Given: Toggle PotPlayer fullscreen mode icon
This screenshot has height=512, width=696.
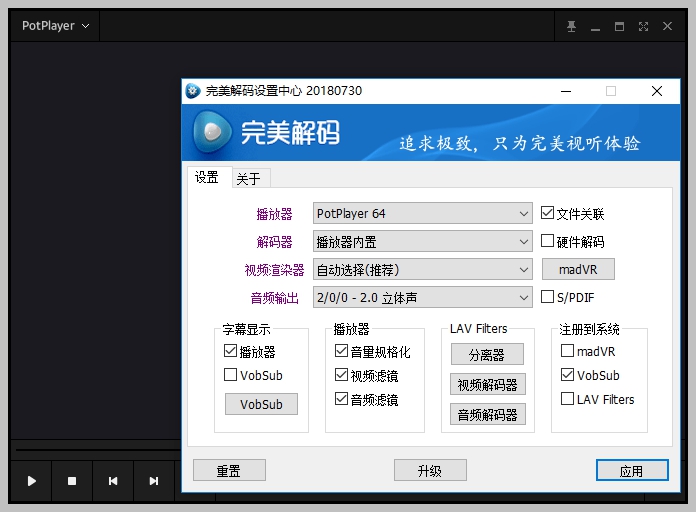Looking at the screenshot, I should pos(643,27).
